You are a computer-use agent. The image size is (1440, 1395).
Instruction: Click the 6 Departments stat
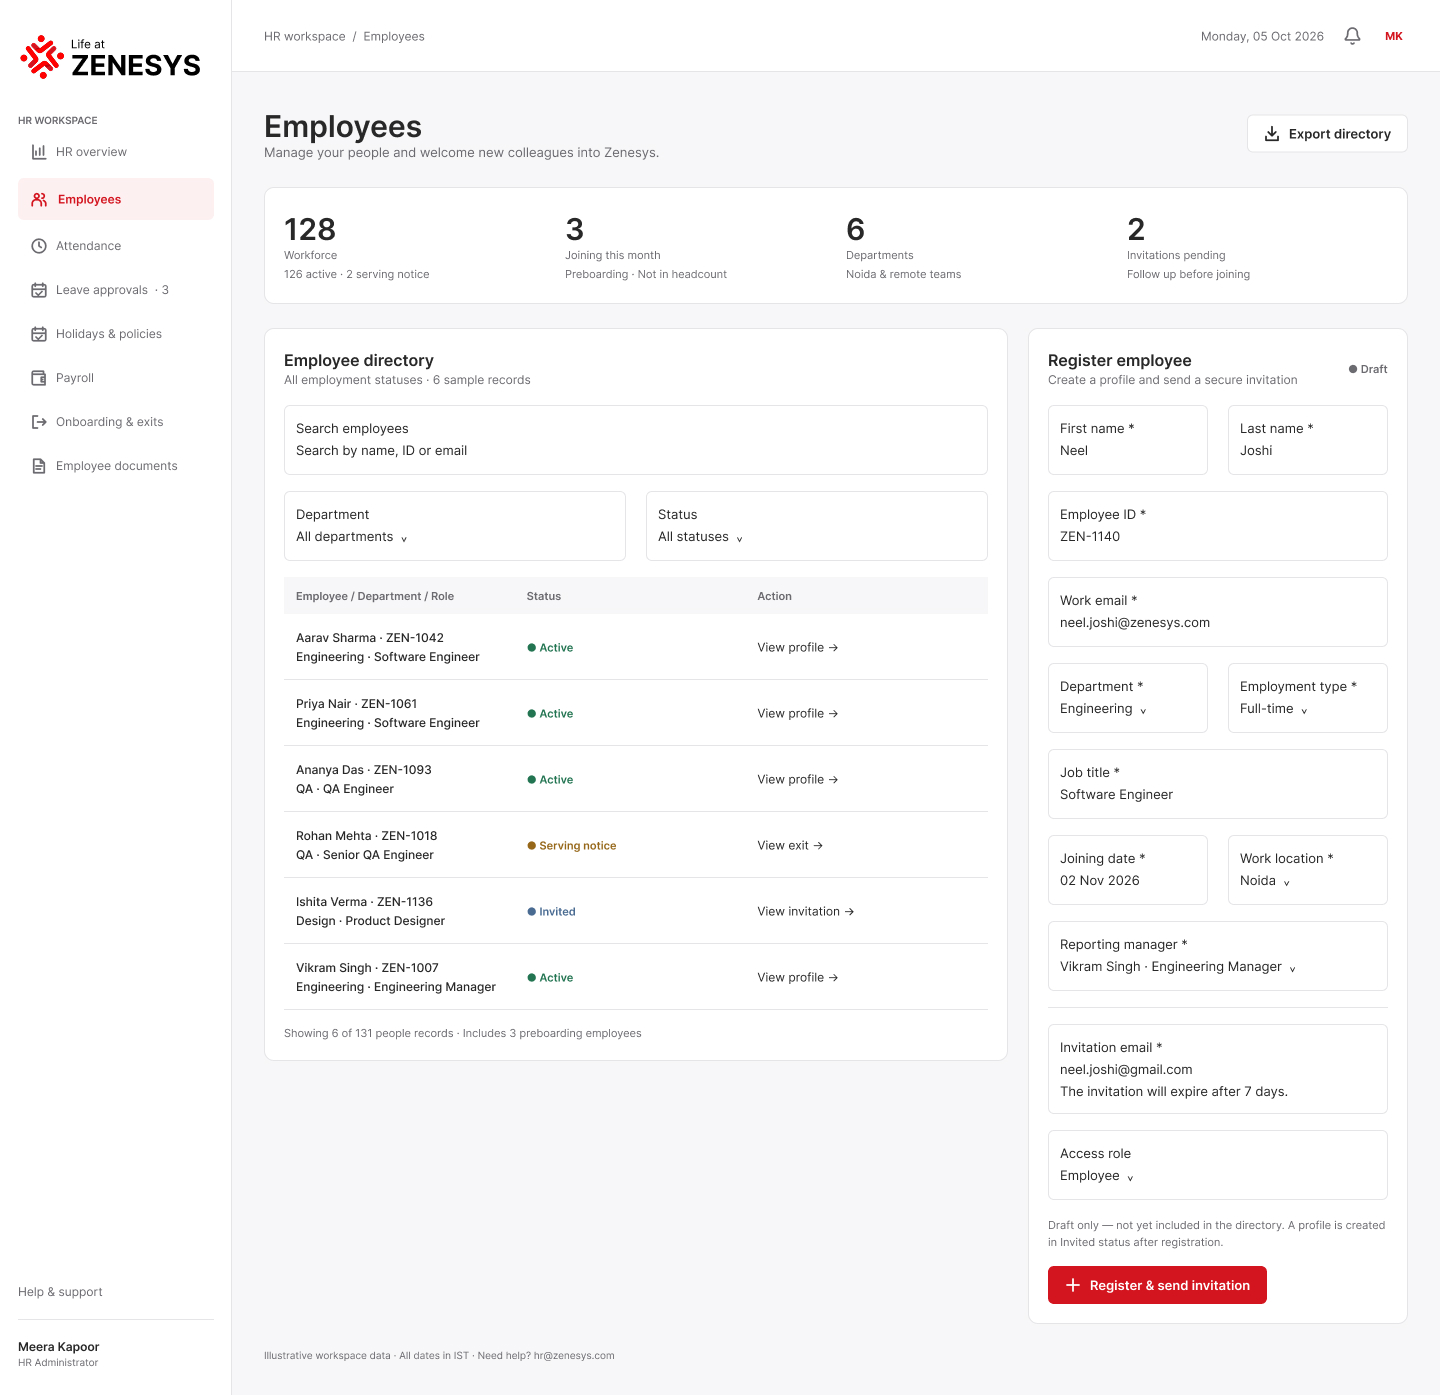coord(904,246)
